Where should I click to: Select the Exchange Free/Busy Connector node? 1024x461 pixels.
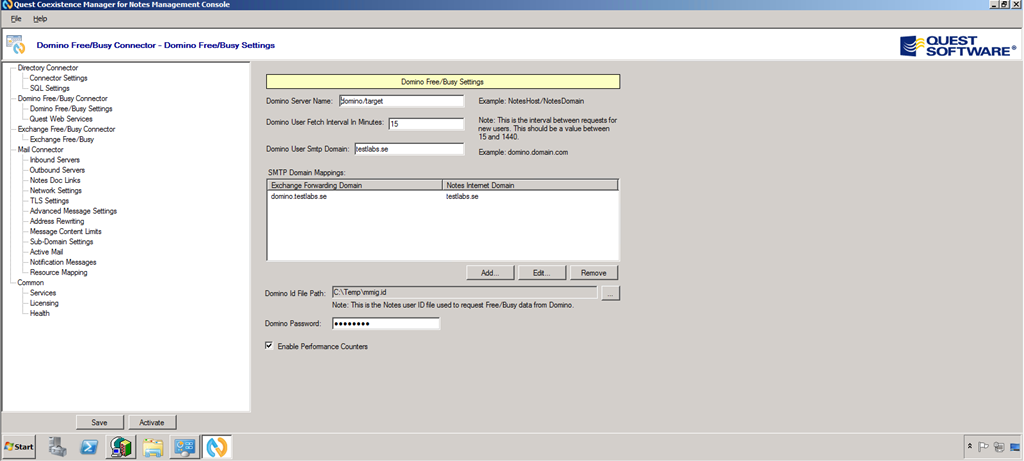pyautogui.click(x=66, y=129)
